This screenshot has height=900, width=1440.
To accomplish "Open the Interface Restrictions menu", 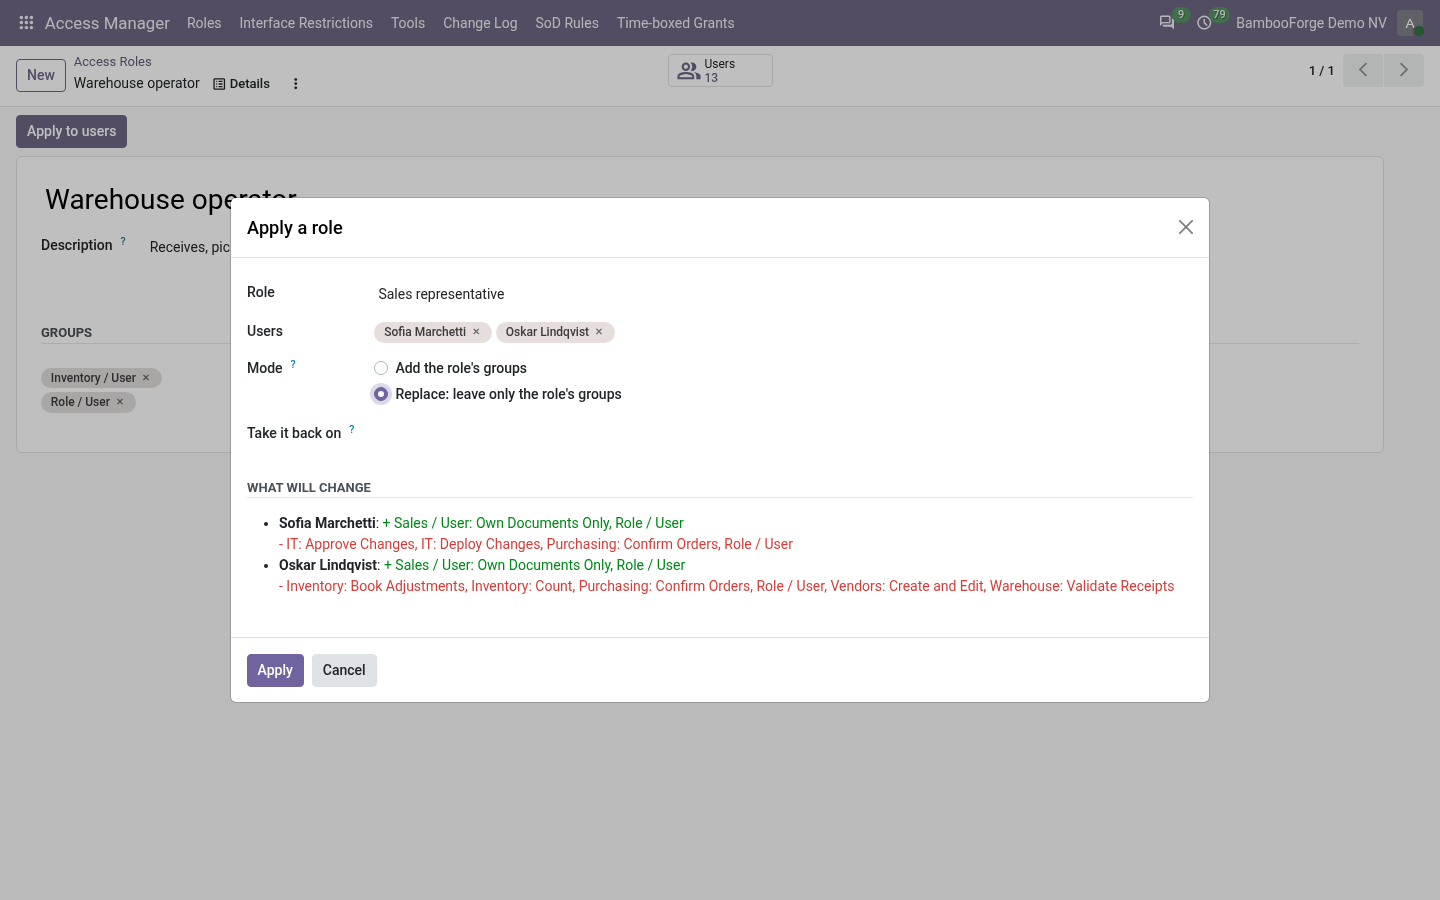I will tap(306, 23).
